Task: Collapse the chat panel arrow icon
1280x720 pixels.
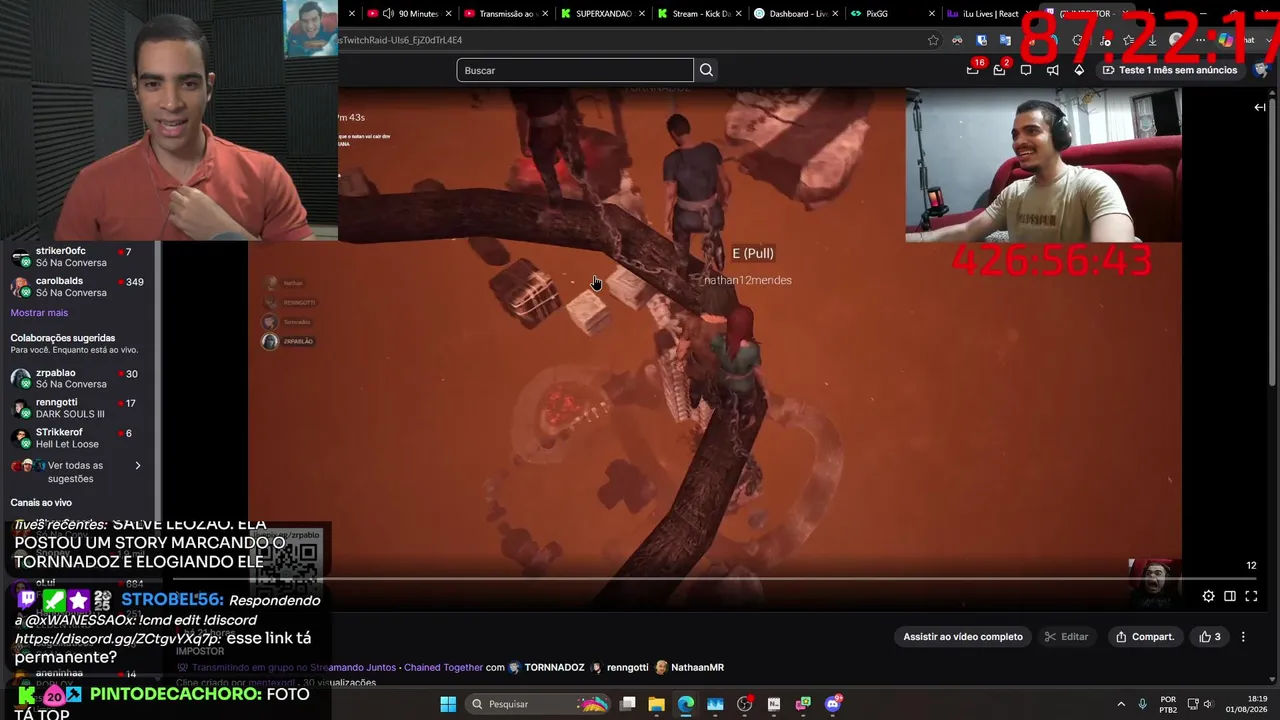Action: point(1260,107)
